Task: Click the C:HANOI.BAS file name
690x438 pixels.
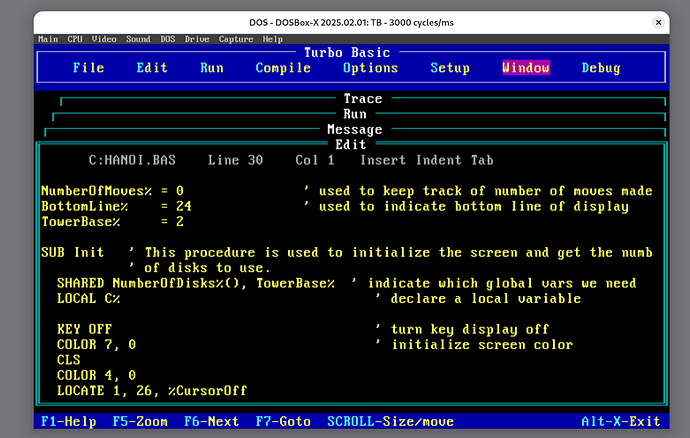Action: 132,160
